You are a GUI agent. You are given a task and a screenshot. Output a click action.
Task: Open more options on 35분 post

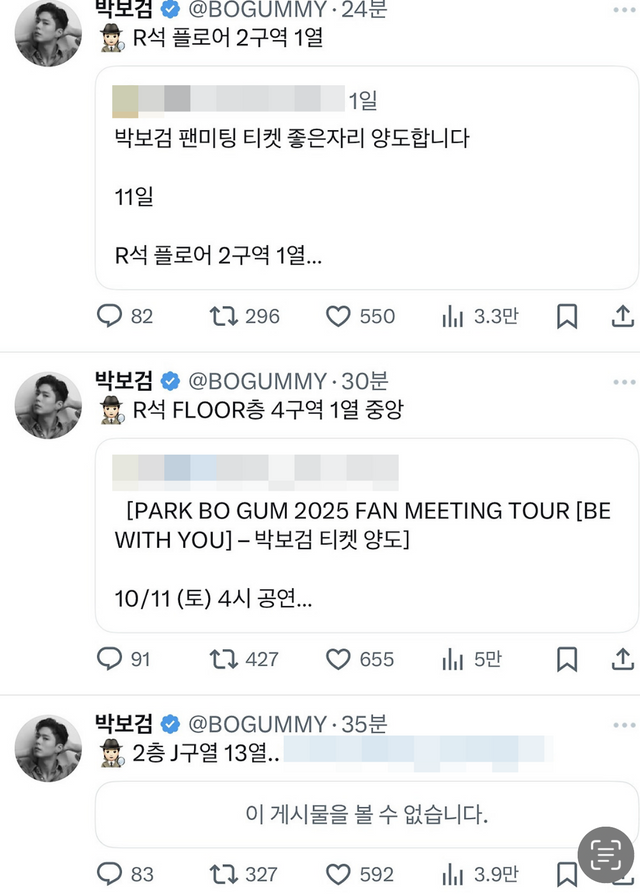click(624, 725)
